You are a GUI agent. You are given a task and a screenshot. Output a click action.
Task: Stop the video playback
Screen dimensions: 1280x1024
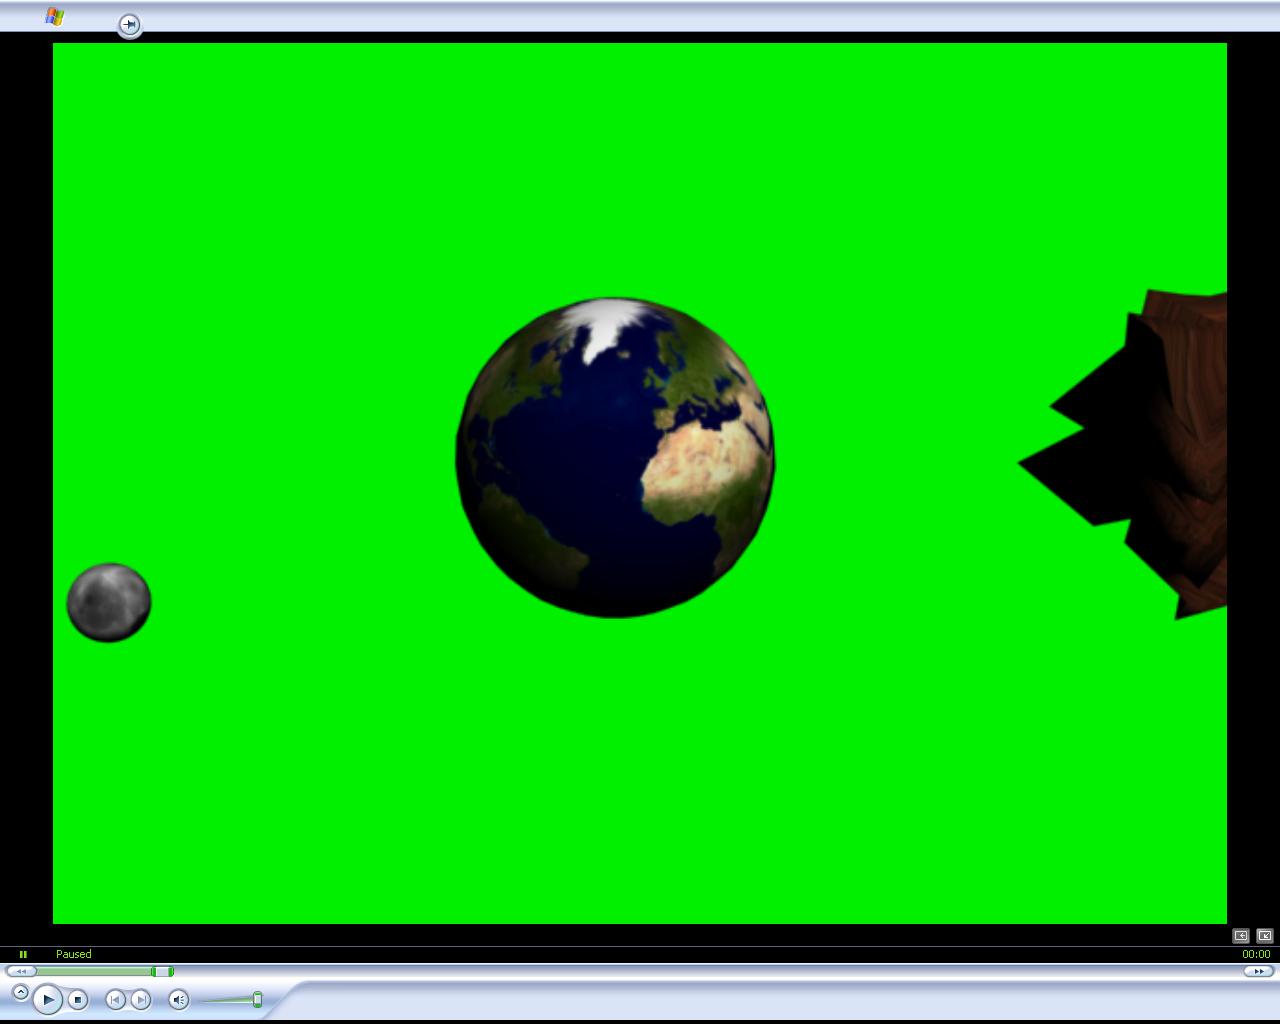click(78, 999)
